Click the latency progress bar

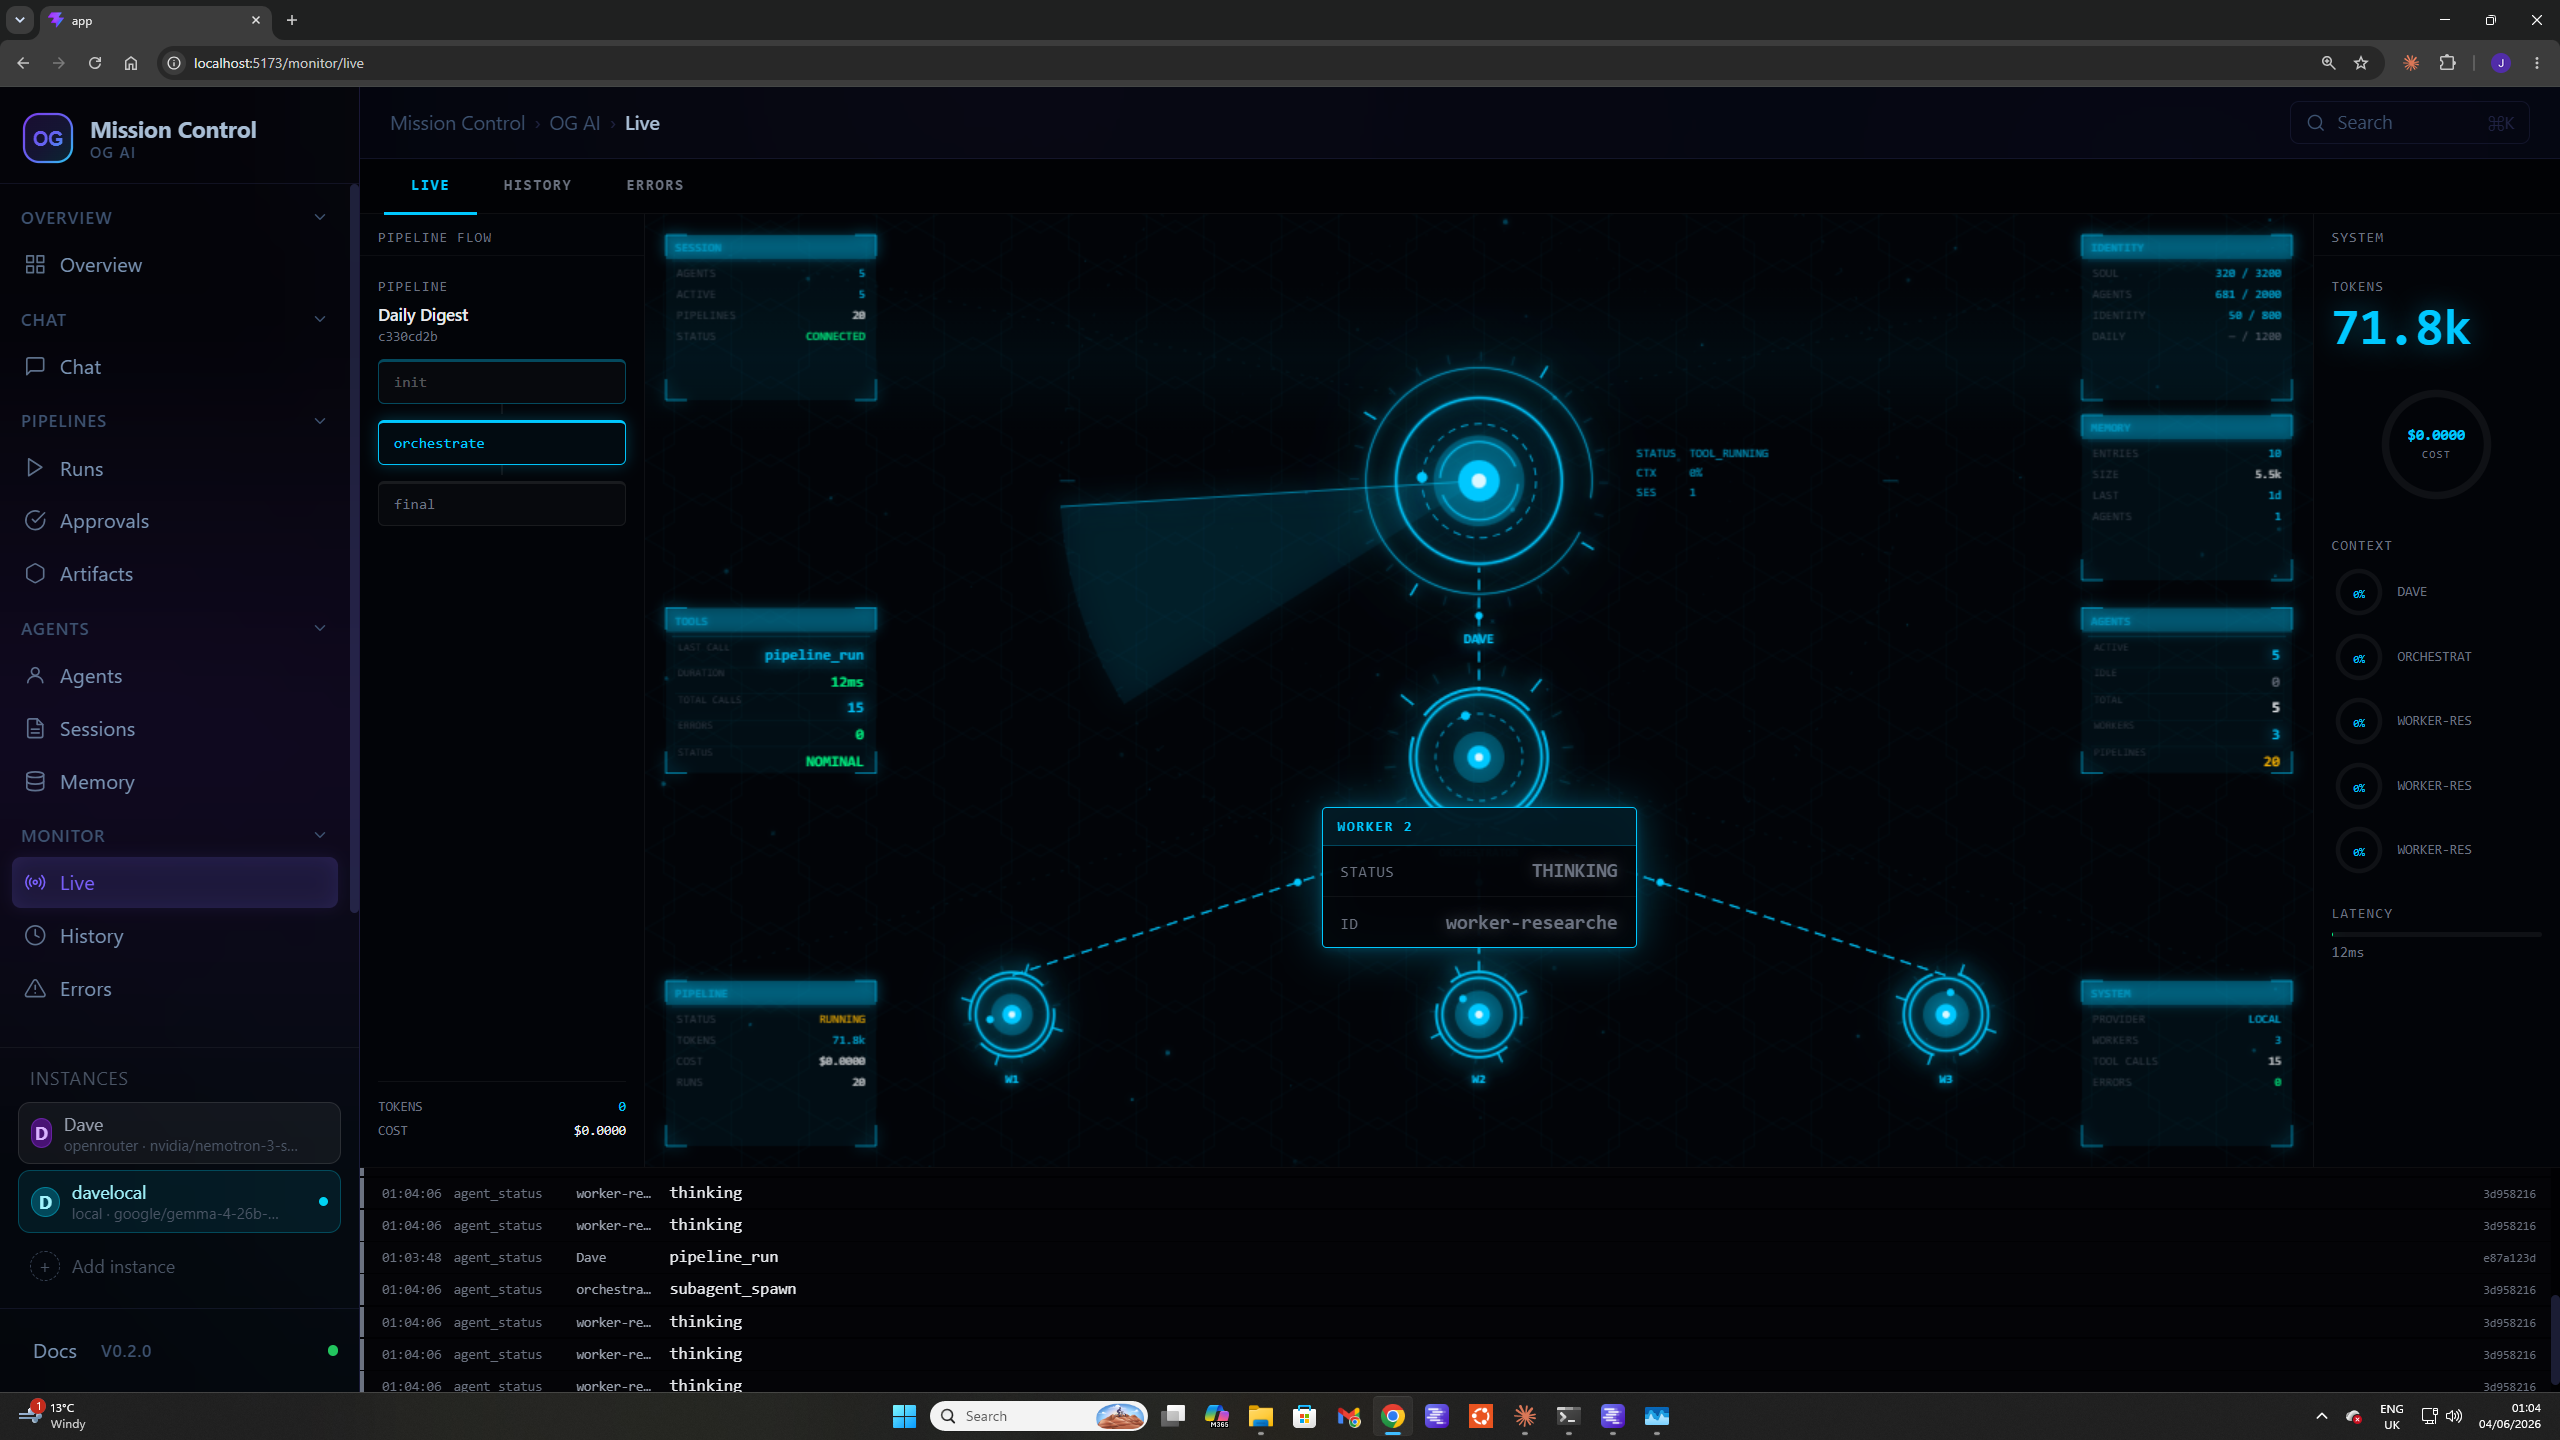point(2435,934)
